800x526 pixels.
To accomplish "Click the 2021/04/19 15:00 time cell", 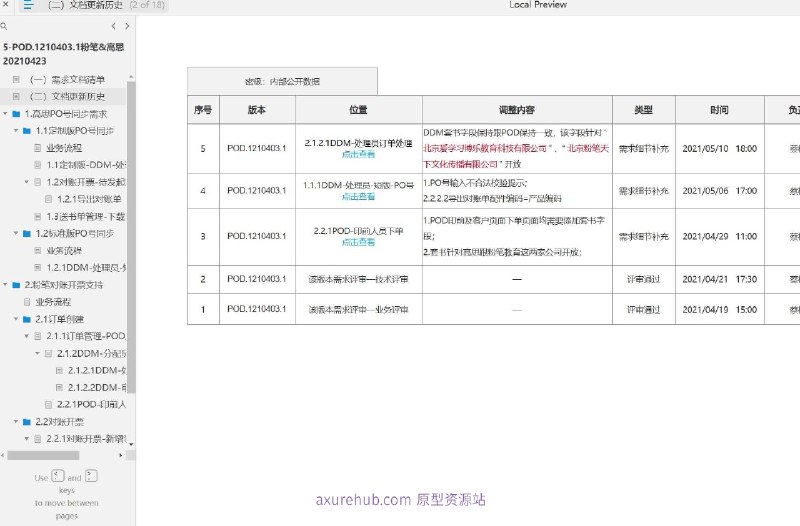I will 719,309.
